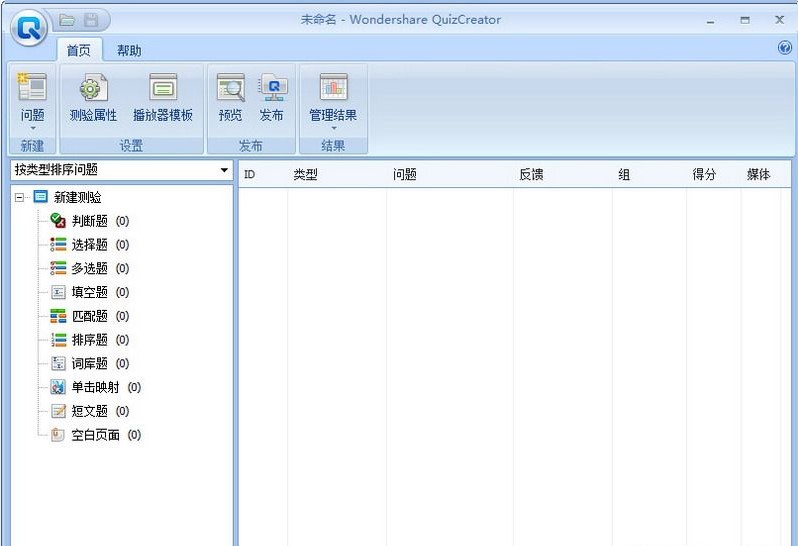This screenshot has height=546, width=798.
Task: Select the 空白页面 icon in tree
Action: coord(58,435)
